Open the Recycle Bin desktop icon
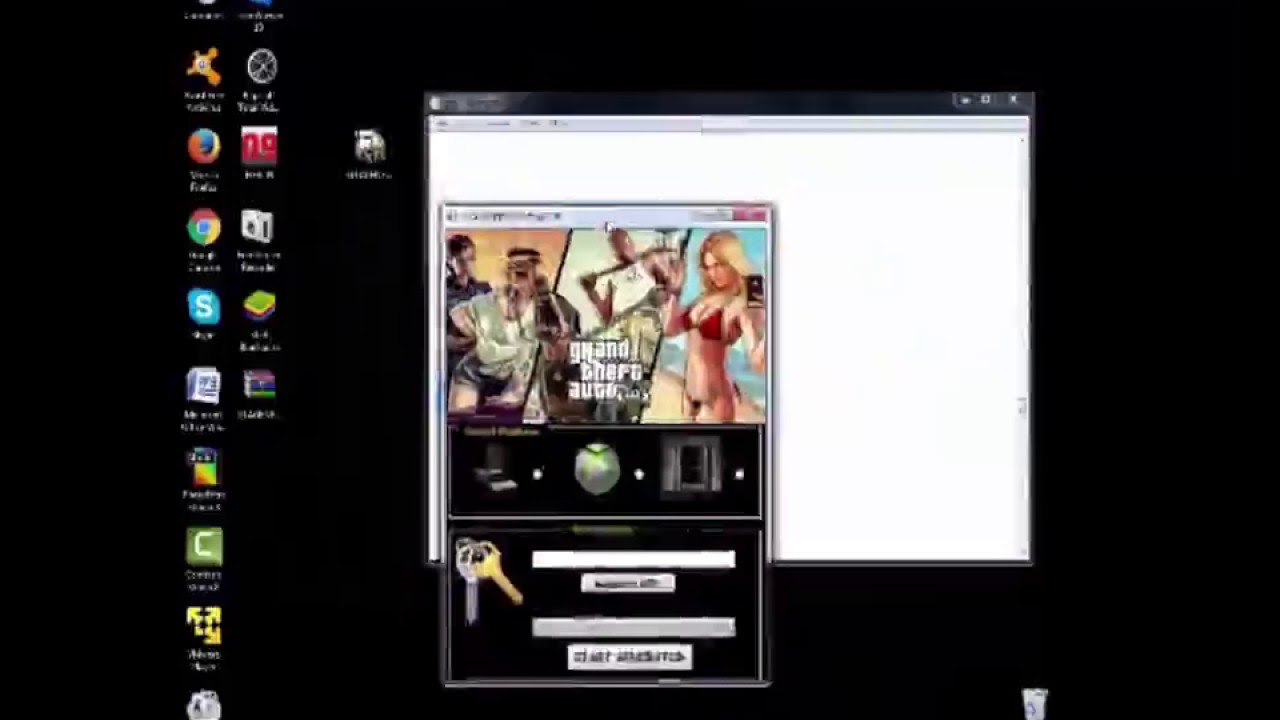This screenshot has height=720, width=1280. (x=1035, y=703)
